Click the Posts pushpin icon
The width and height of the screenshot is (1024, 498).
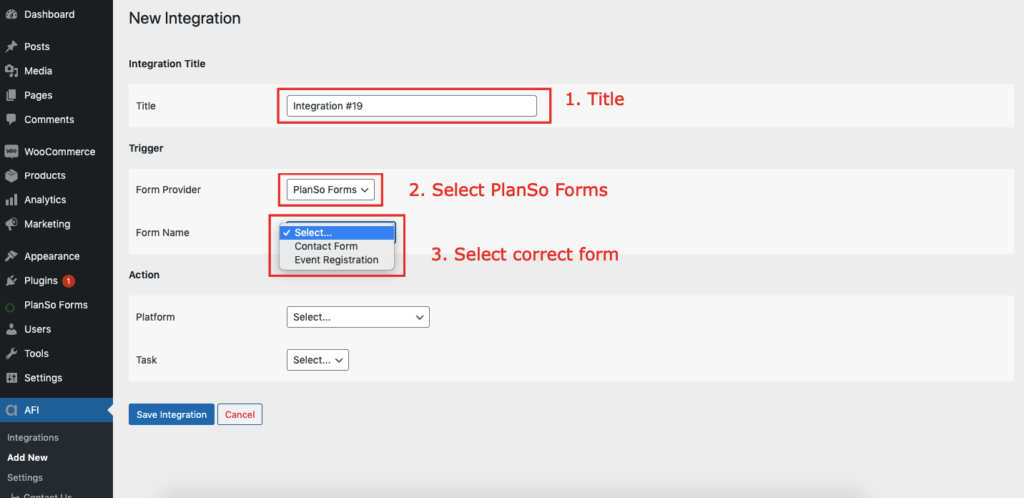(x=10, y=47)
